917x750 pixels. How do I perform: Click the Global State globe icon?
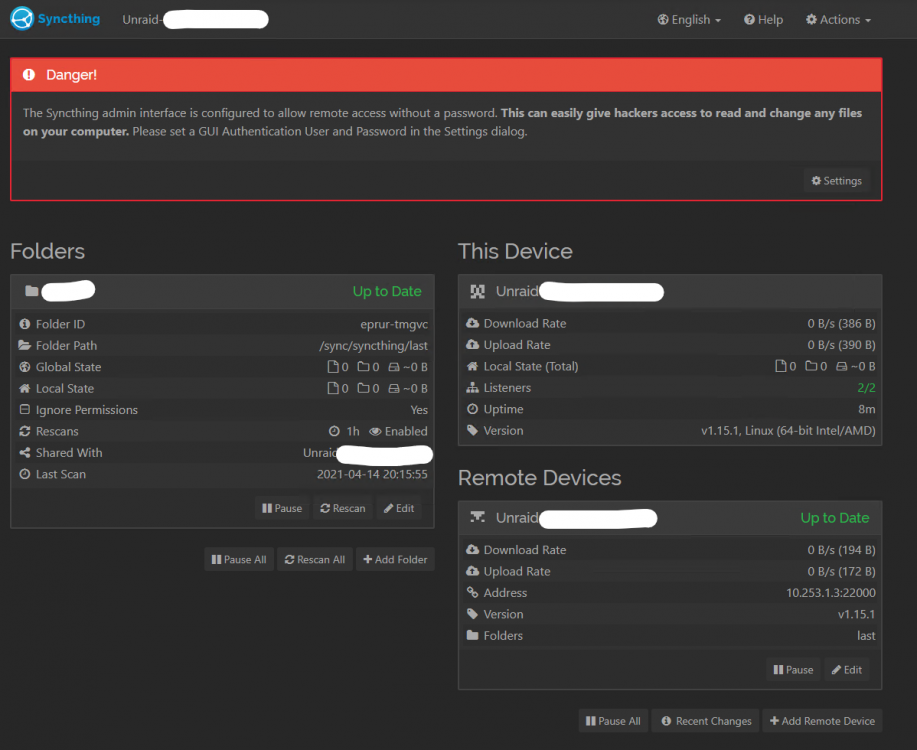pos(25,367)
